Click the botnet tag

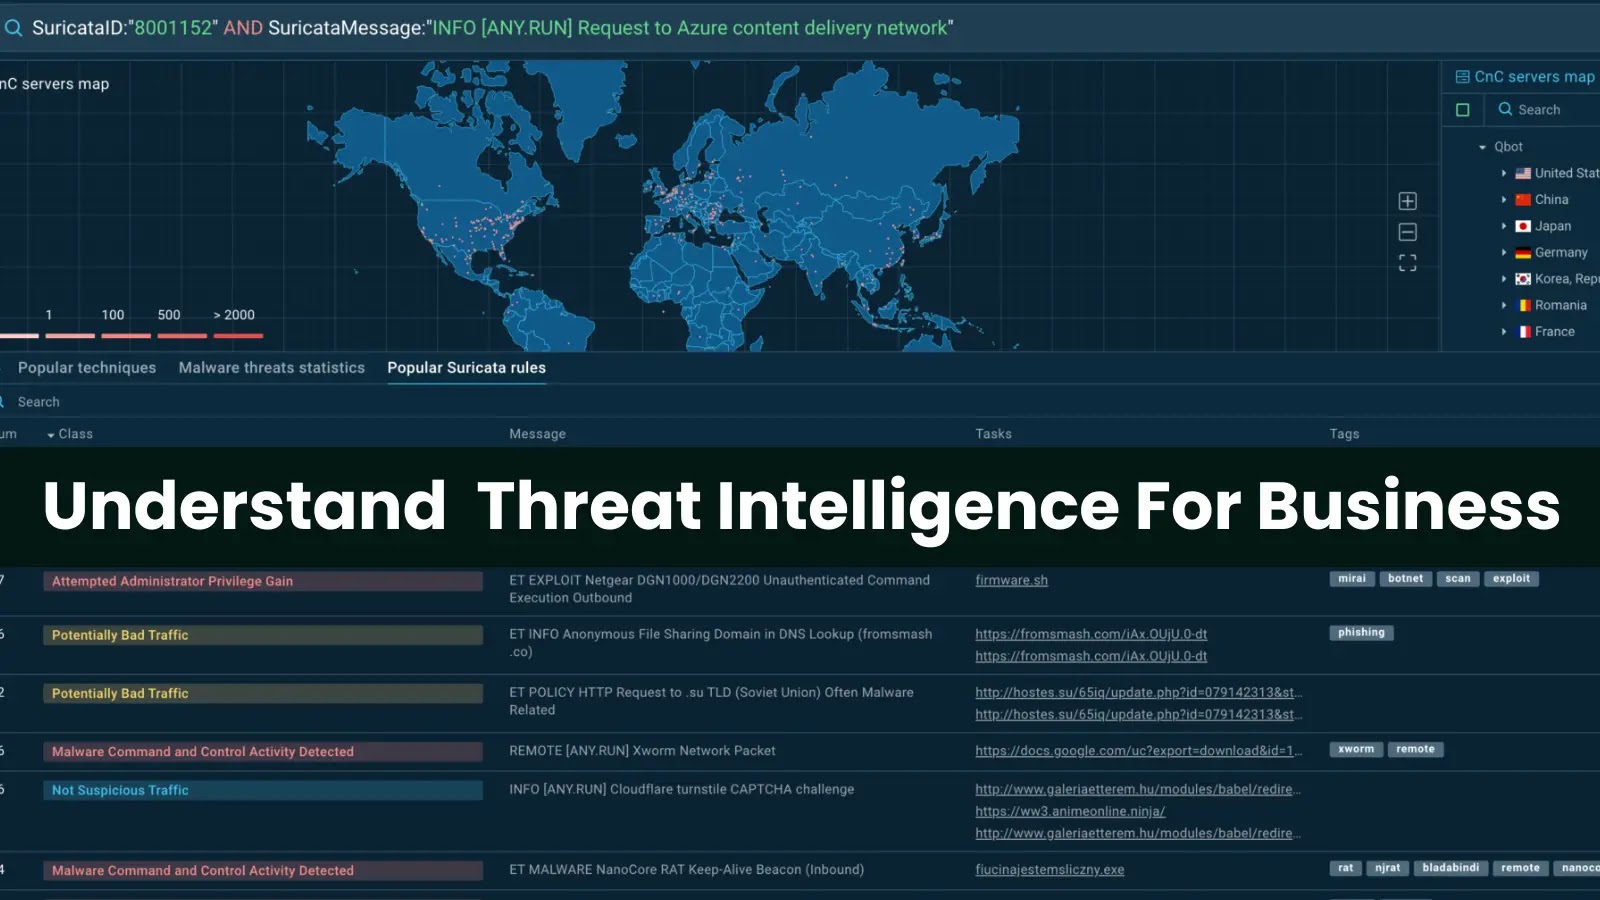tap(1405, 579)
